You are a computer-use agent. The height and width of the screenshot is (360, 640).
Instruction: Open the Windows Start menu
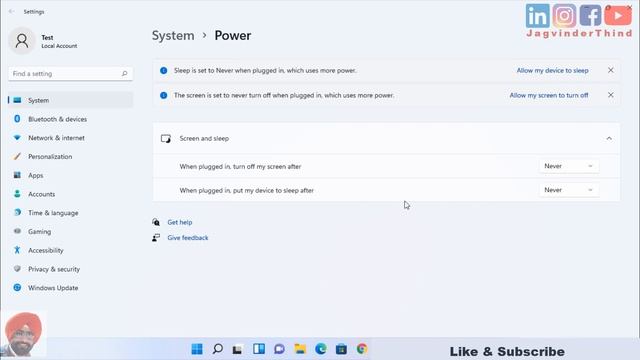point(197,349)
